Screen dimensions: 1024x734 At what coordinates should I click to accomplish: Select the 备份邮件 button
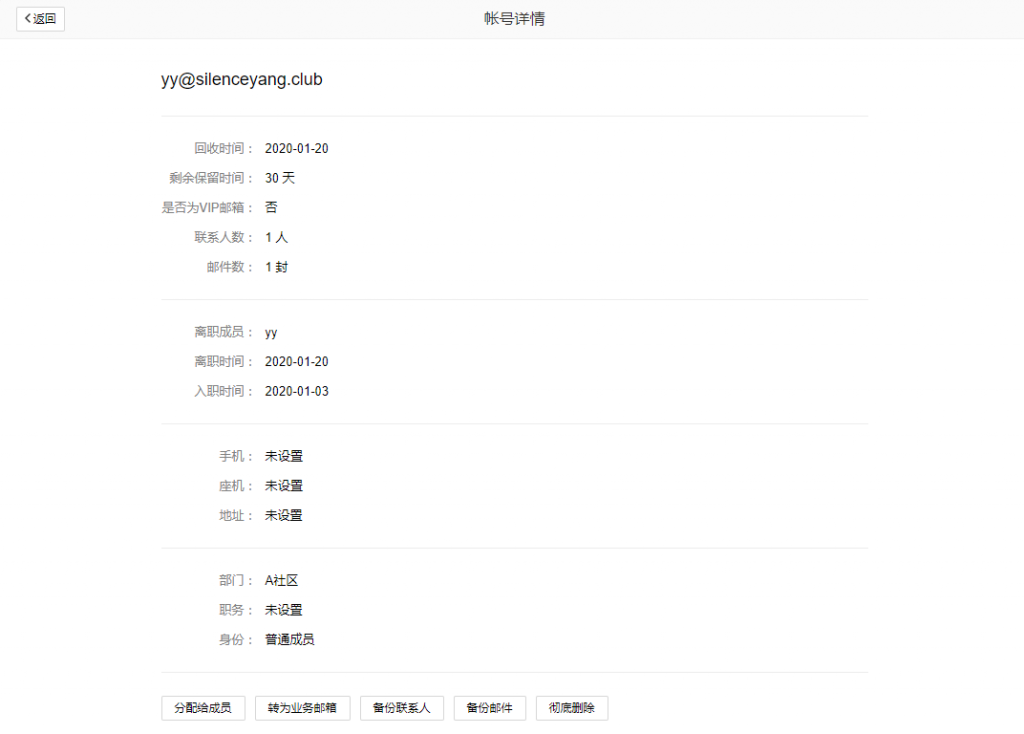coord(490,708)
